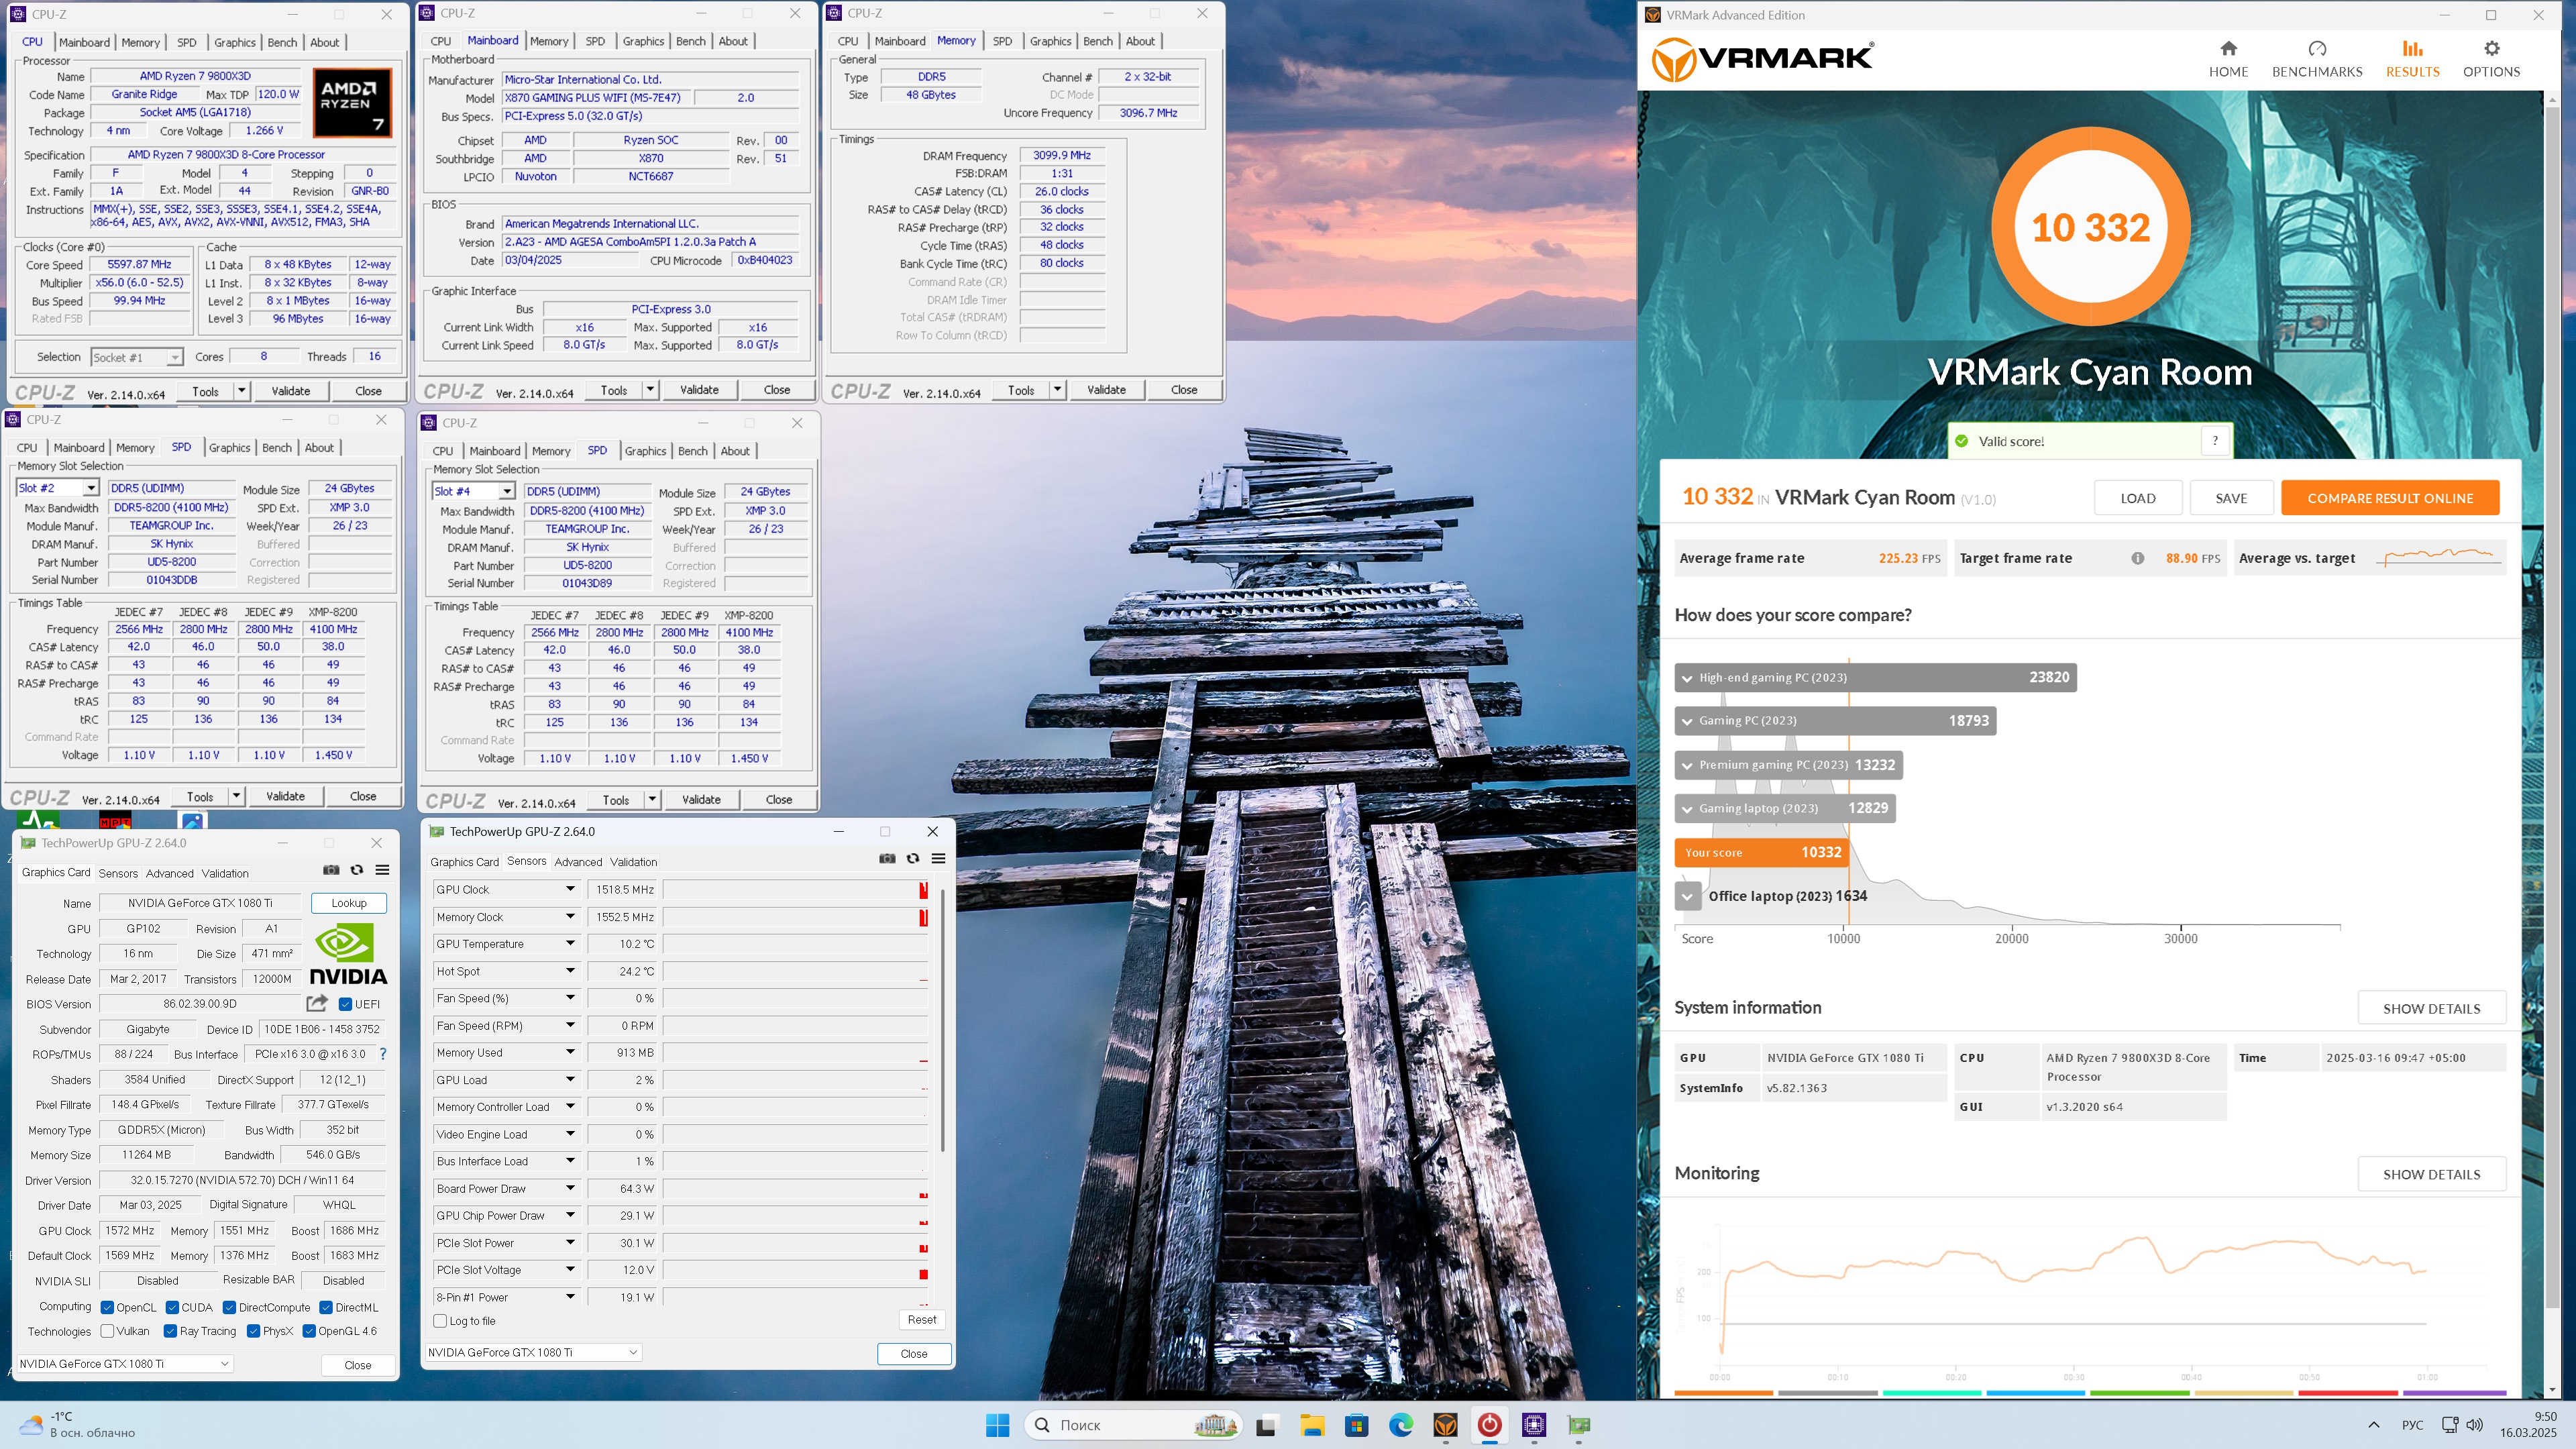Click the AMD Ryzen 7 logo in CPU-Z
Image resolution: width=2576 pixels, height=1449 pixels.
tap(352, 102)
